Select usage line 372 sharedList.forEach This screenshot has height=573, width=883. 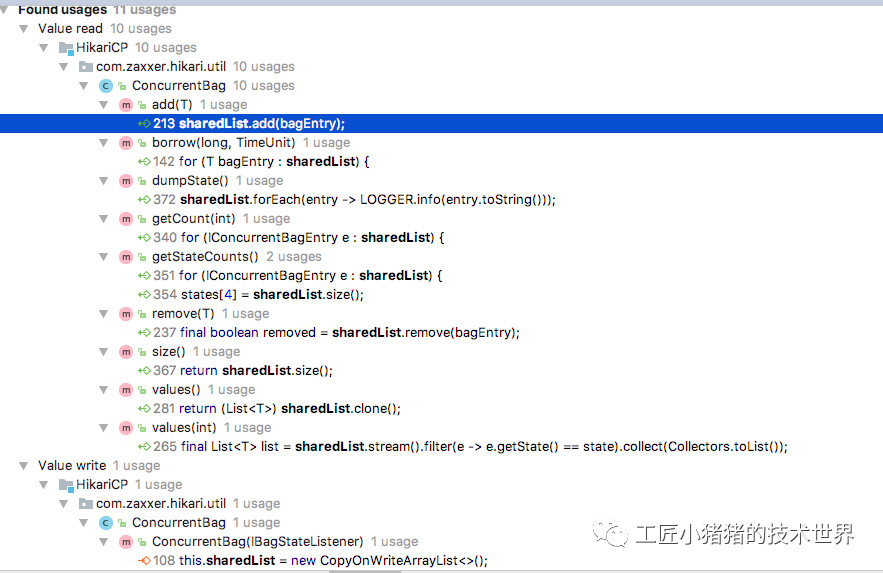354,200
